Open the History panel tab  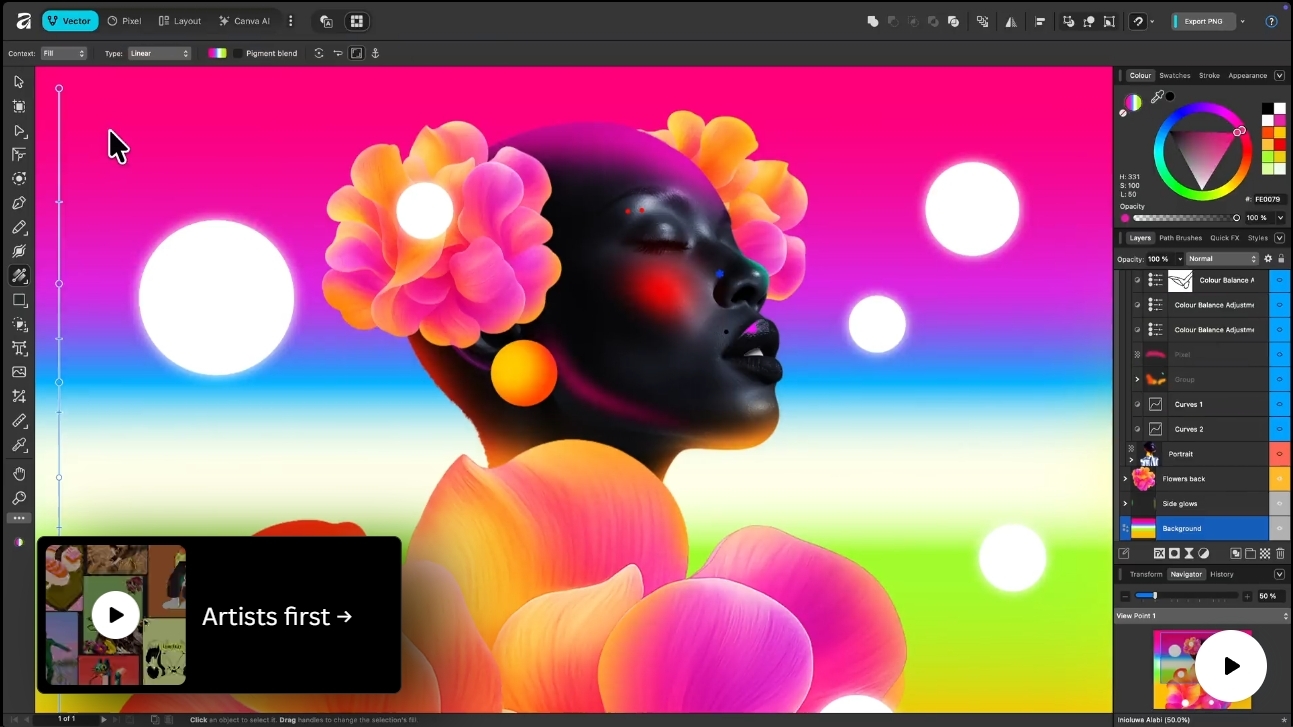tap(1222, 574)
